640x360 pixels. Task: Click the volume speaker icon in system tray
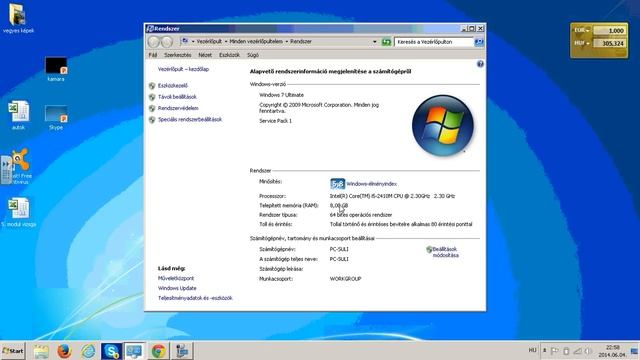(x=588, y=351)
